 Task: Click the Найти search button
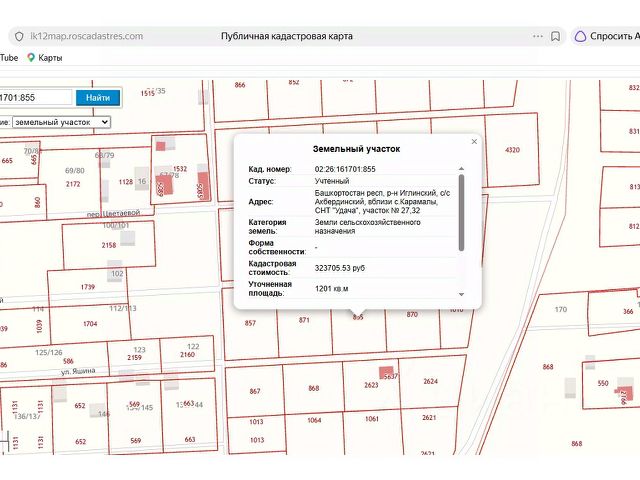coord(98,98)
